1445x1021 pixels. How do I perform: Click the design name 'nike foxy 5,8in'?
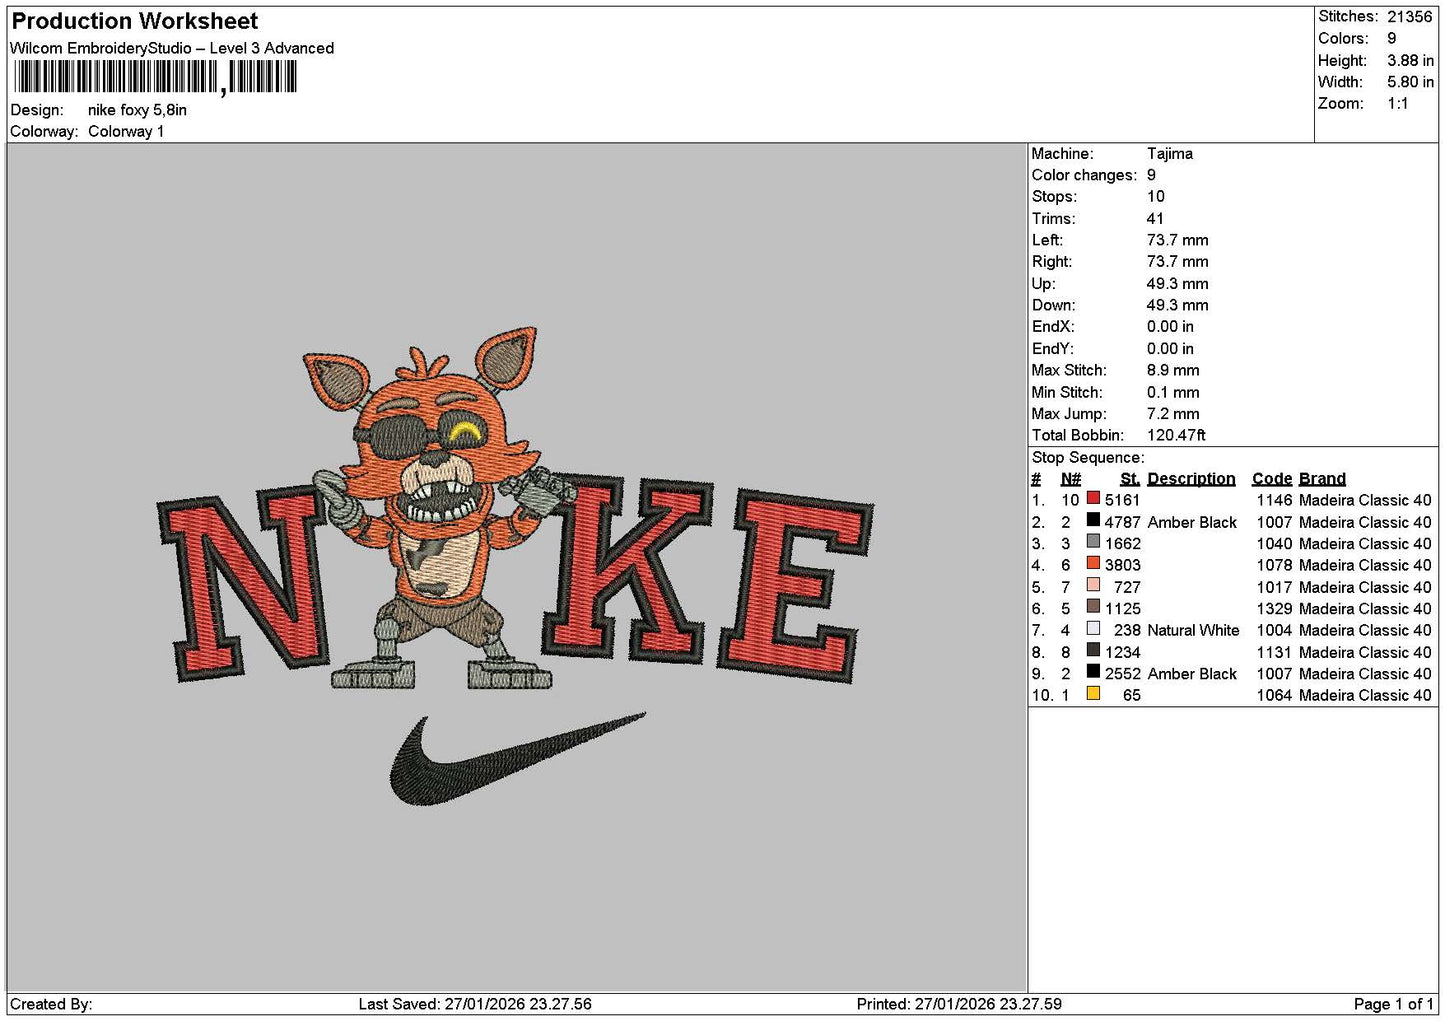(137, 110)
